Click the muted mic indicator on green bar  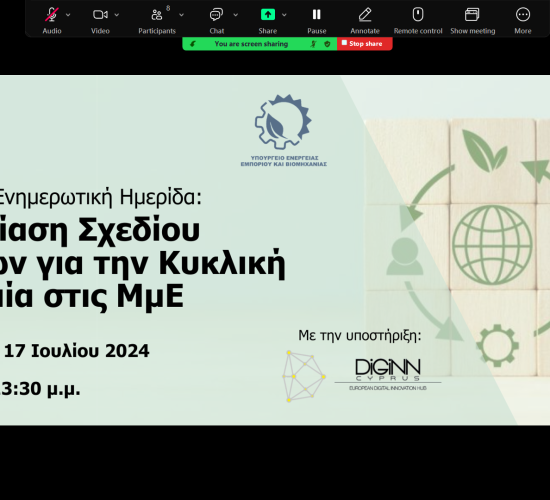(313, 44)
